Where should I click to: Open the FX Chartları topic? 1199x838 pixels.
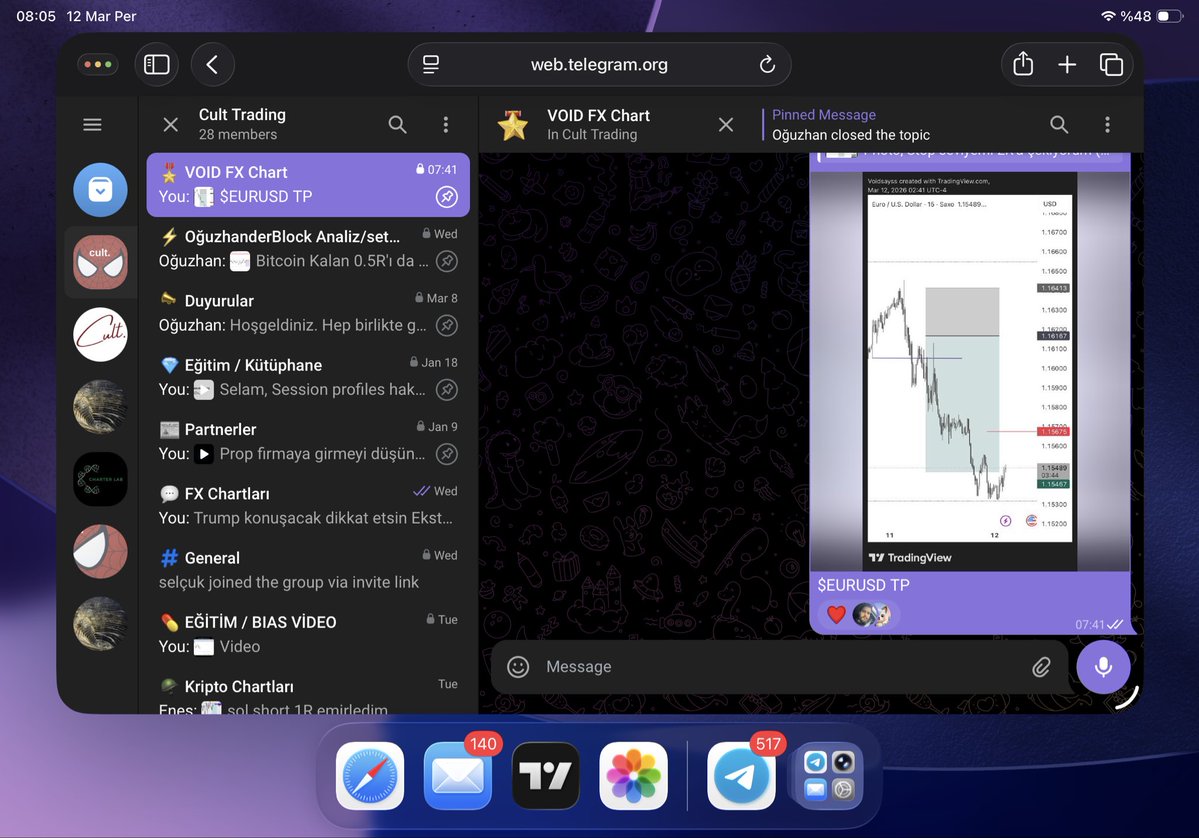308,506
